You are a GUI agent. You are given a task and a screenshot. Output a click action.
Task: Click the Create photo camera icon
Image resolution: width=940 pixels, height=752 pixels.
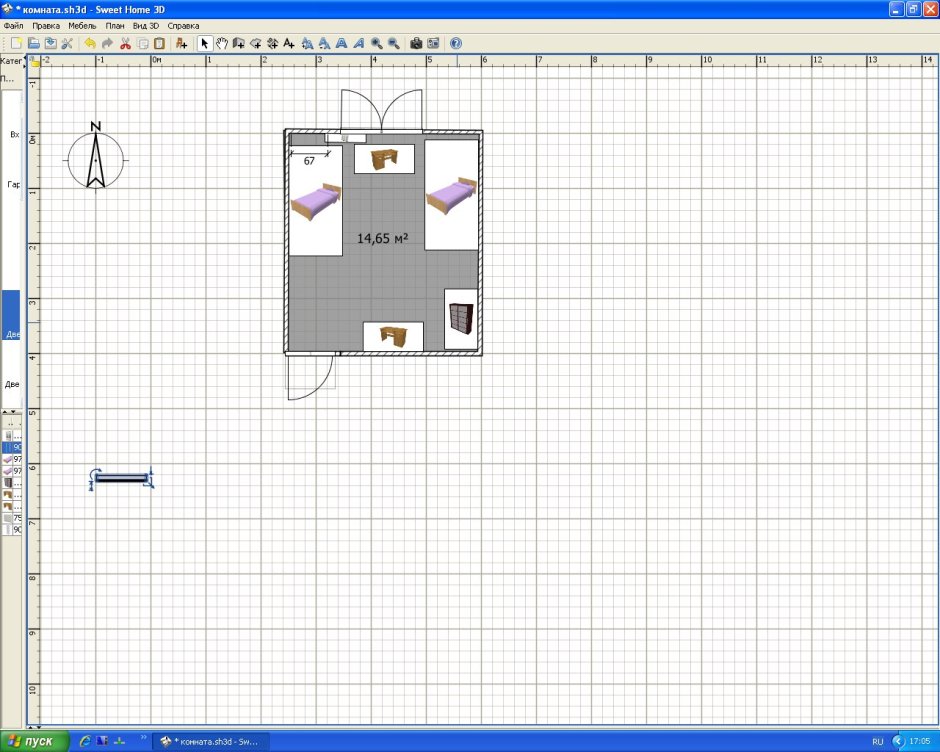416,43
